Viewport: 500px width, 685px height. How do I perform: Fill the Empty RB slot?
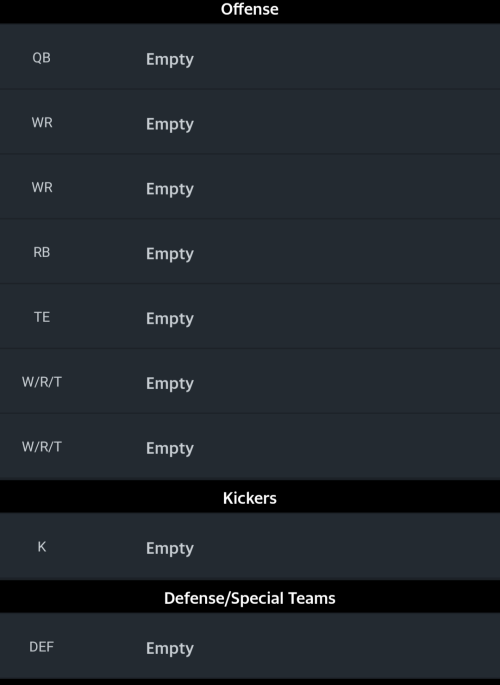pos(169,254)
